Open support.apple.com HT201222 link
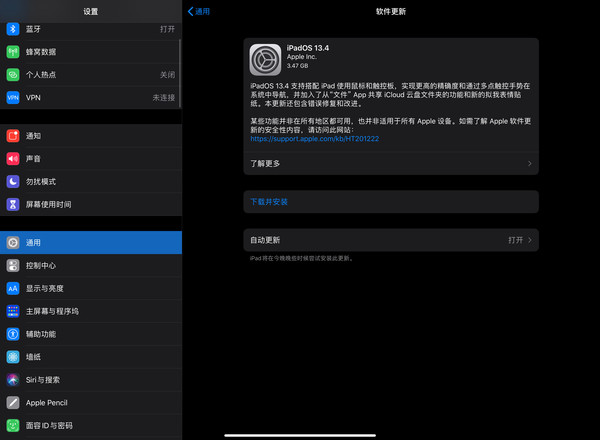Screen dimensions: 600x440 [x=315, y=139]
